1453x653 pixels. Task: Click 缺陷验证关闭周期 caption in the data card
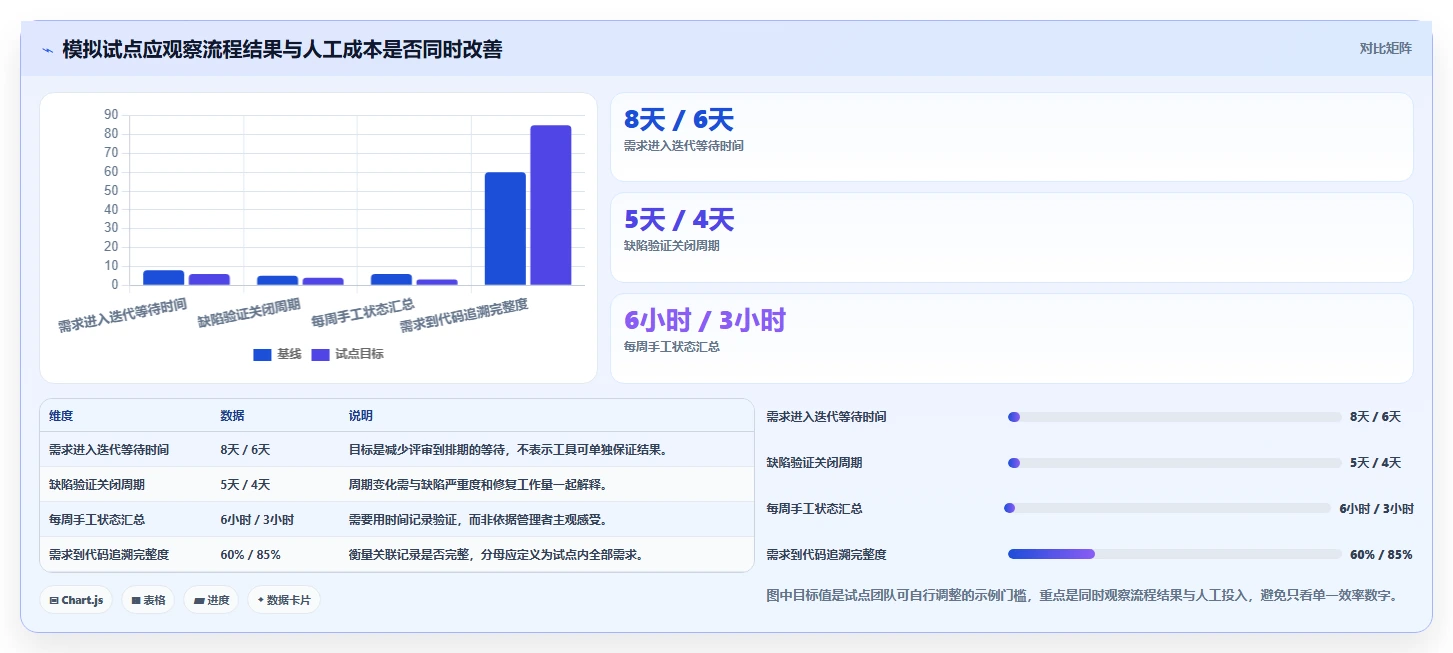pos(671,246)
